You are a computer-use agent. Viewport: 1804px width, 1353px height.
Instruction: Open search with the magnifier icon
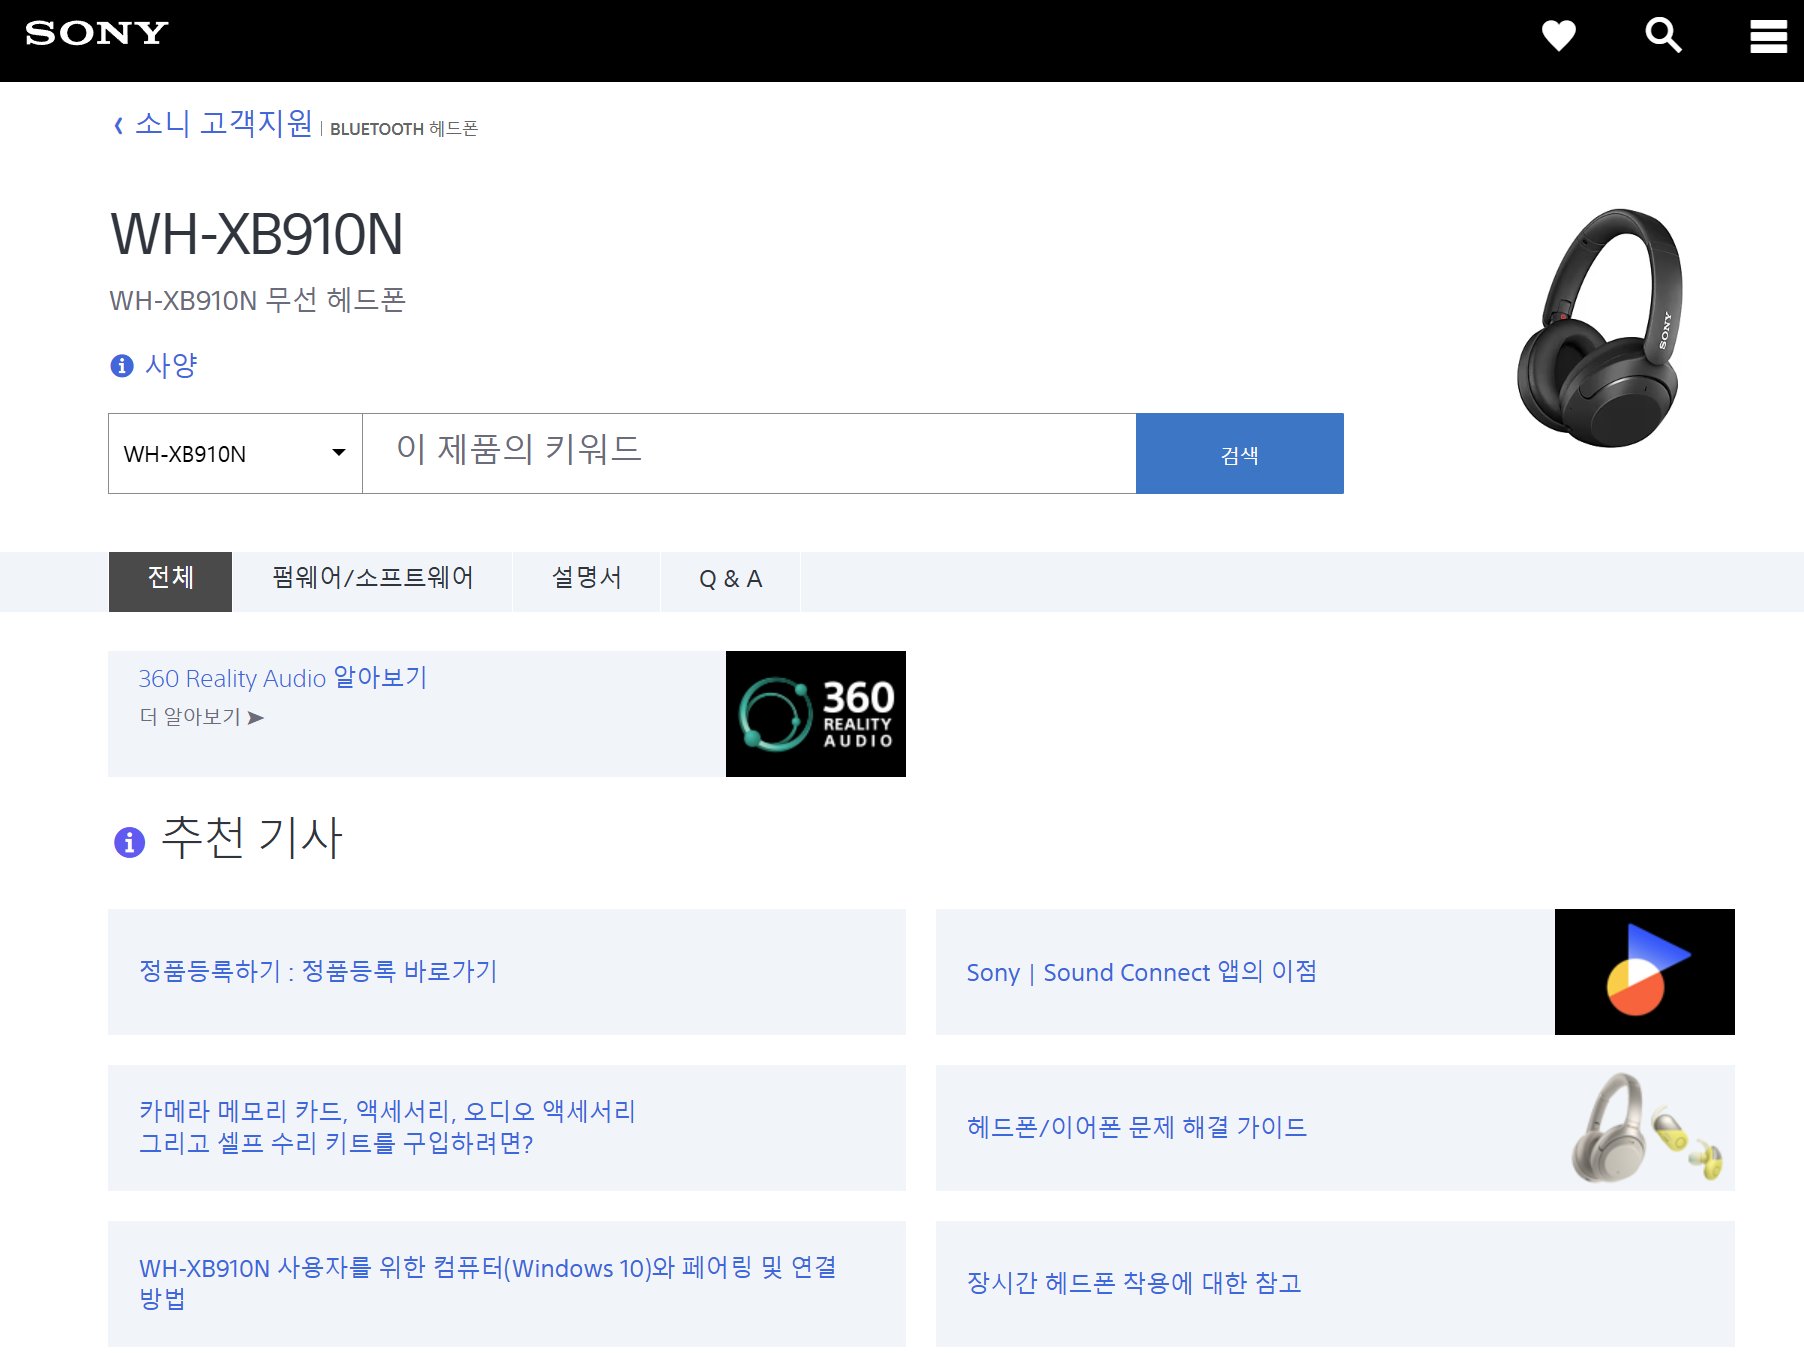pos(1663,36)
